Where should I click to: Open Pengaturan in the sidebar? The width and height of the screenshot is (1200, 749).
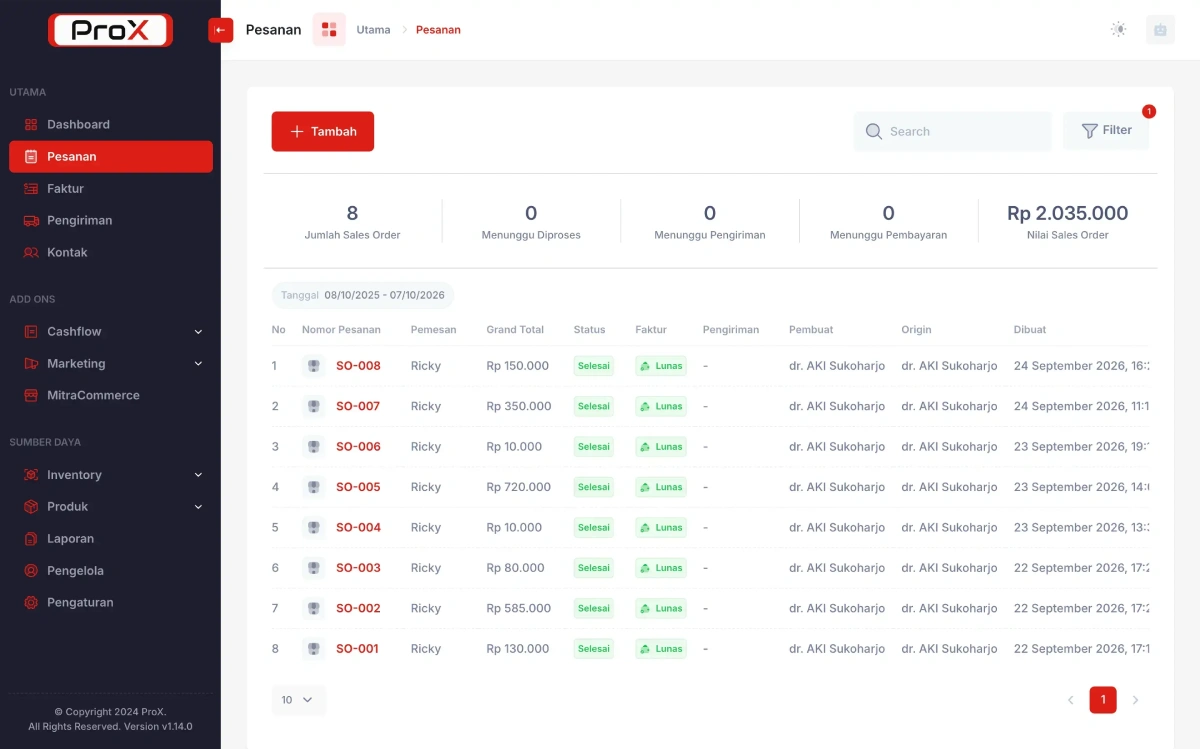click(111, 603)
